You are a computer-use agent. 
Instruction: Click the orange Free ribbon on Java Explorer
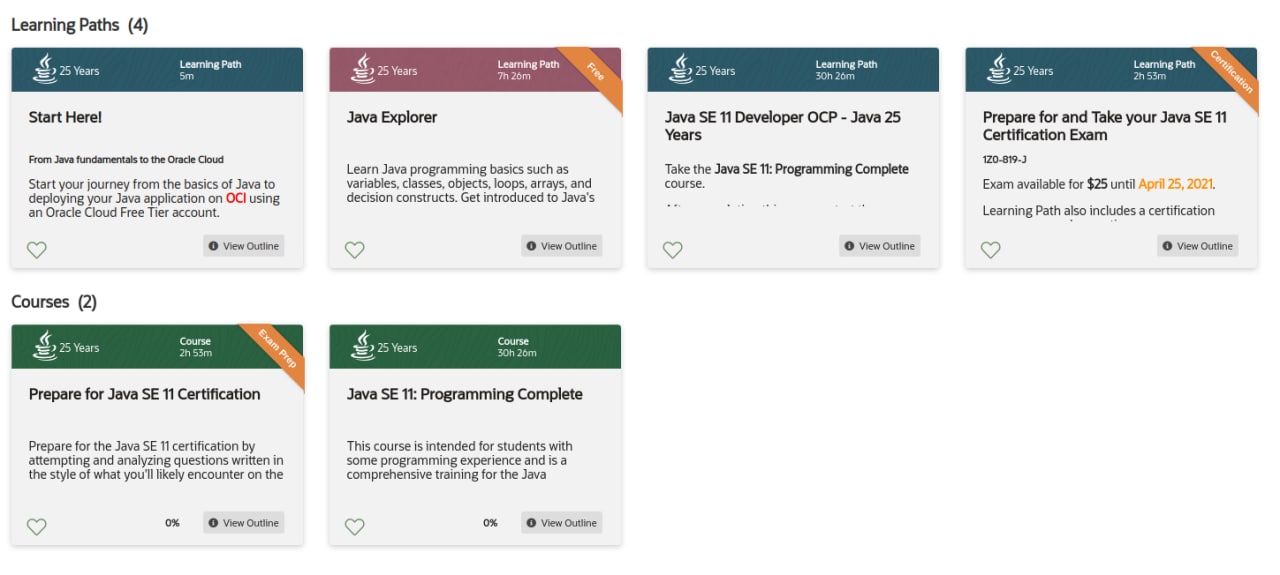click(x=596, y=73)
